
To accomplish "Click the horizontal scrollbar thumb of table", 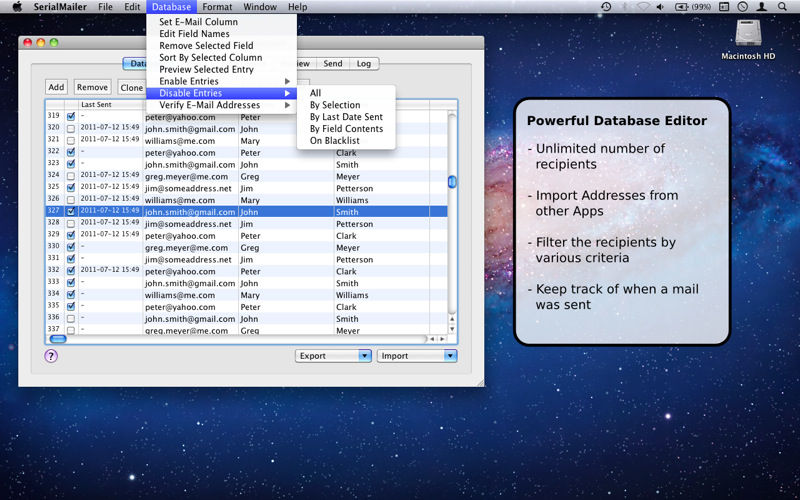I will coord(58,339).
